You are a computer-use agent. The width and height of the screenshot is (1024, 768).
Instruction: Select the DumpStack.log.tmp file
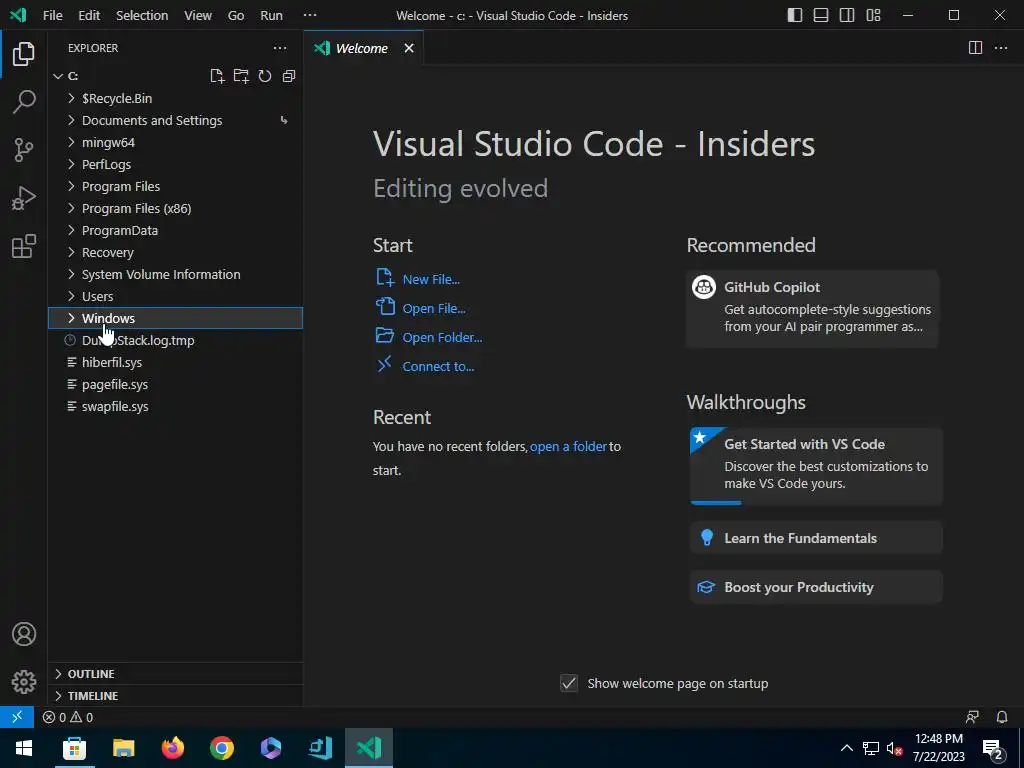[x=175, y=340]
